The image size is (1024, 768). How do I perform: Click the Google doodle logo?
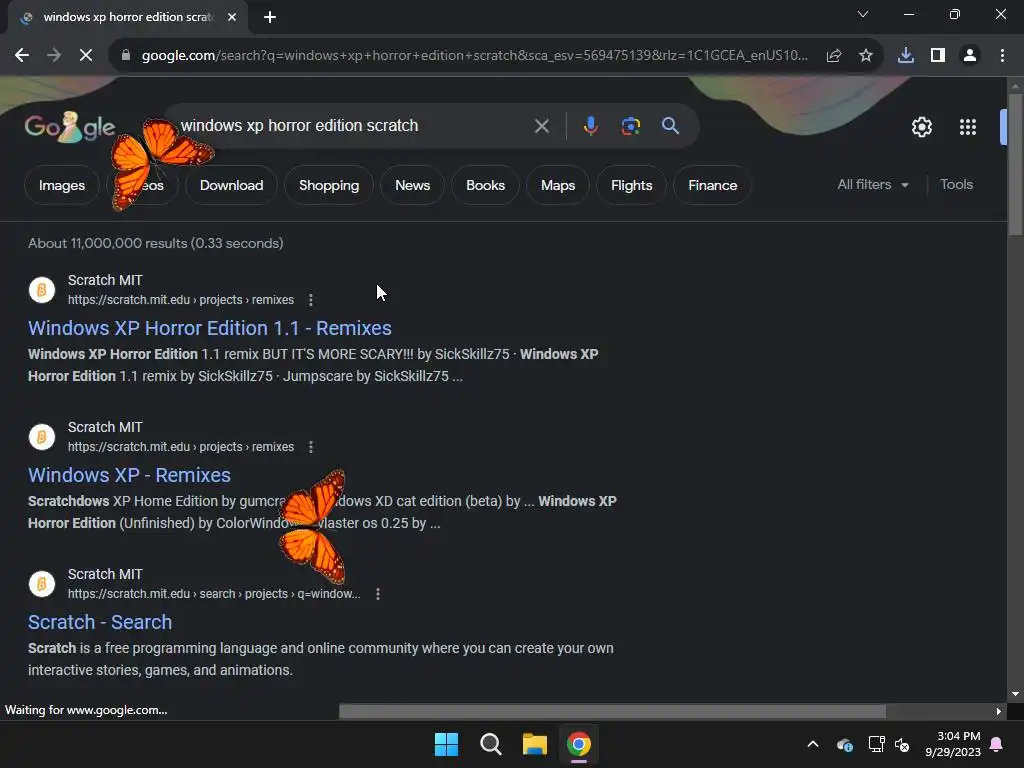[x=69, y=127]
